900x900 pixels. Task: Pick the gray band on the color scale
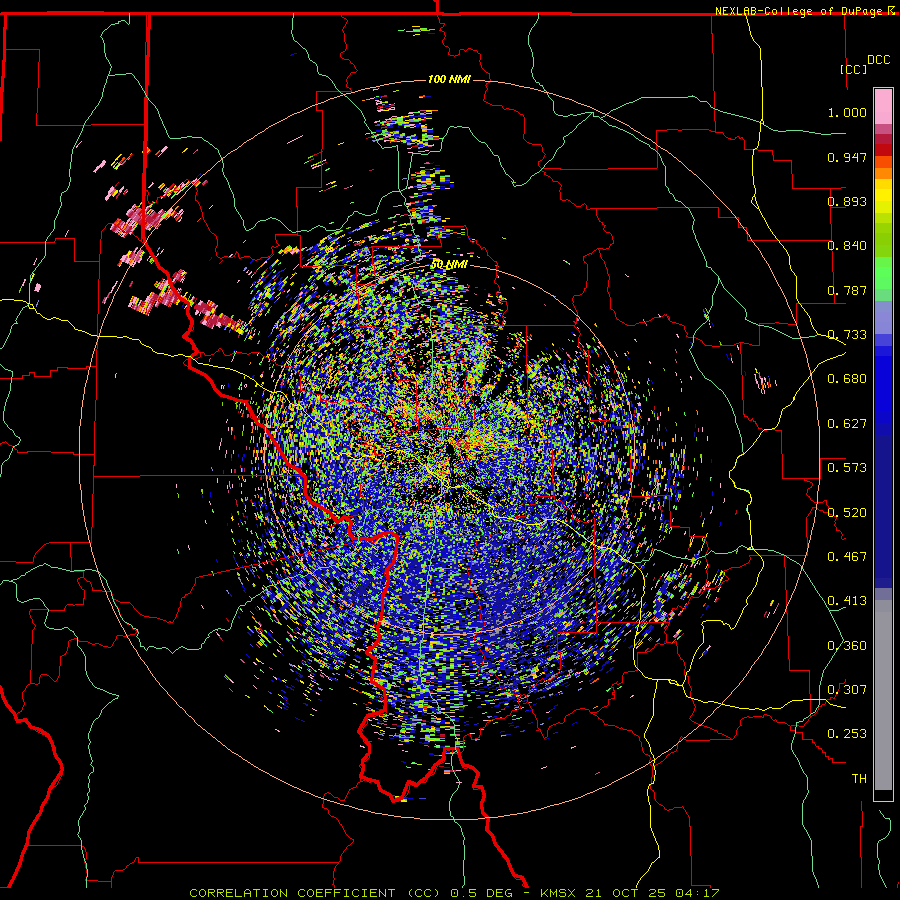pyautogui.click(x=883, y=695)
